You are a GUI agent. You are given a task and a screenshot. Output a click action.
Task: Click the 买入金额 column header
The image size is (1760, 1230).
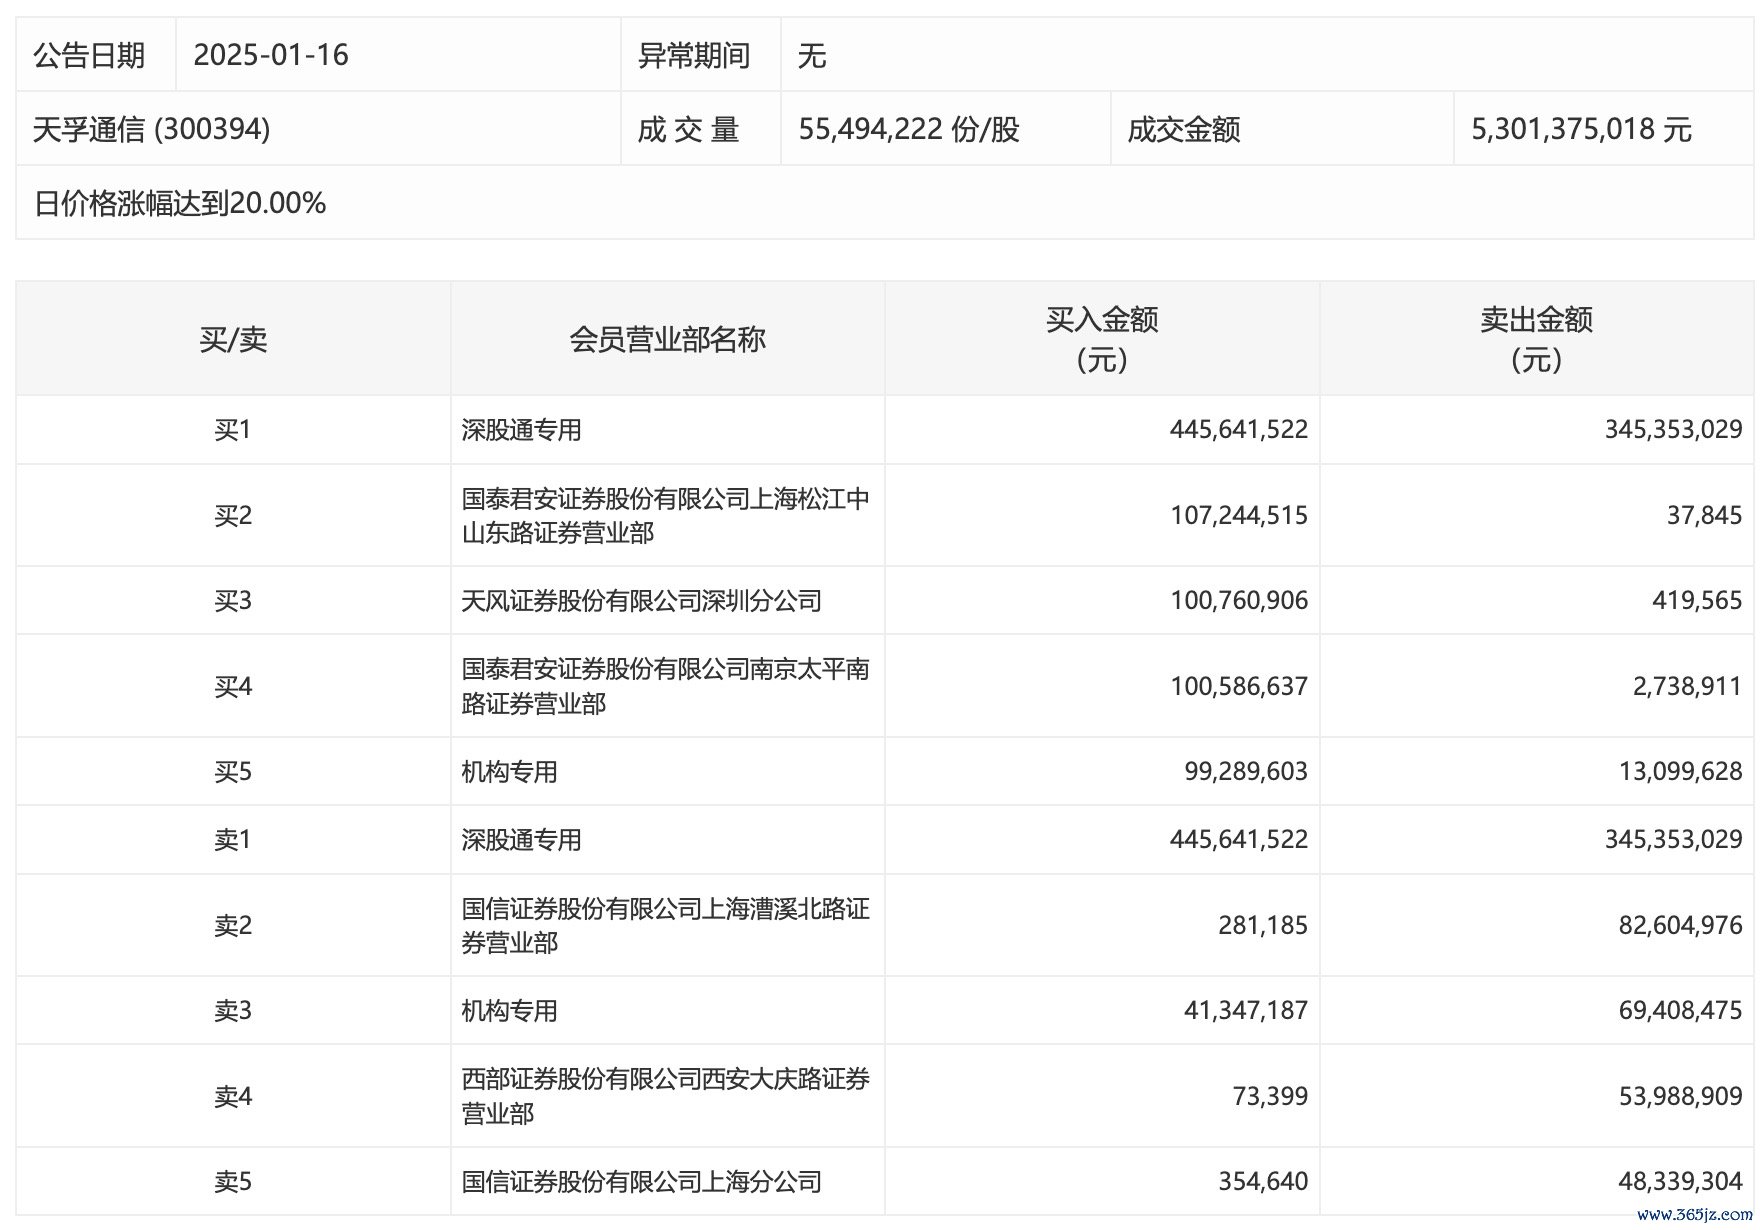(x=1102, y=339)
